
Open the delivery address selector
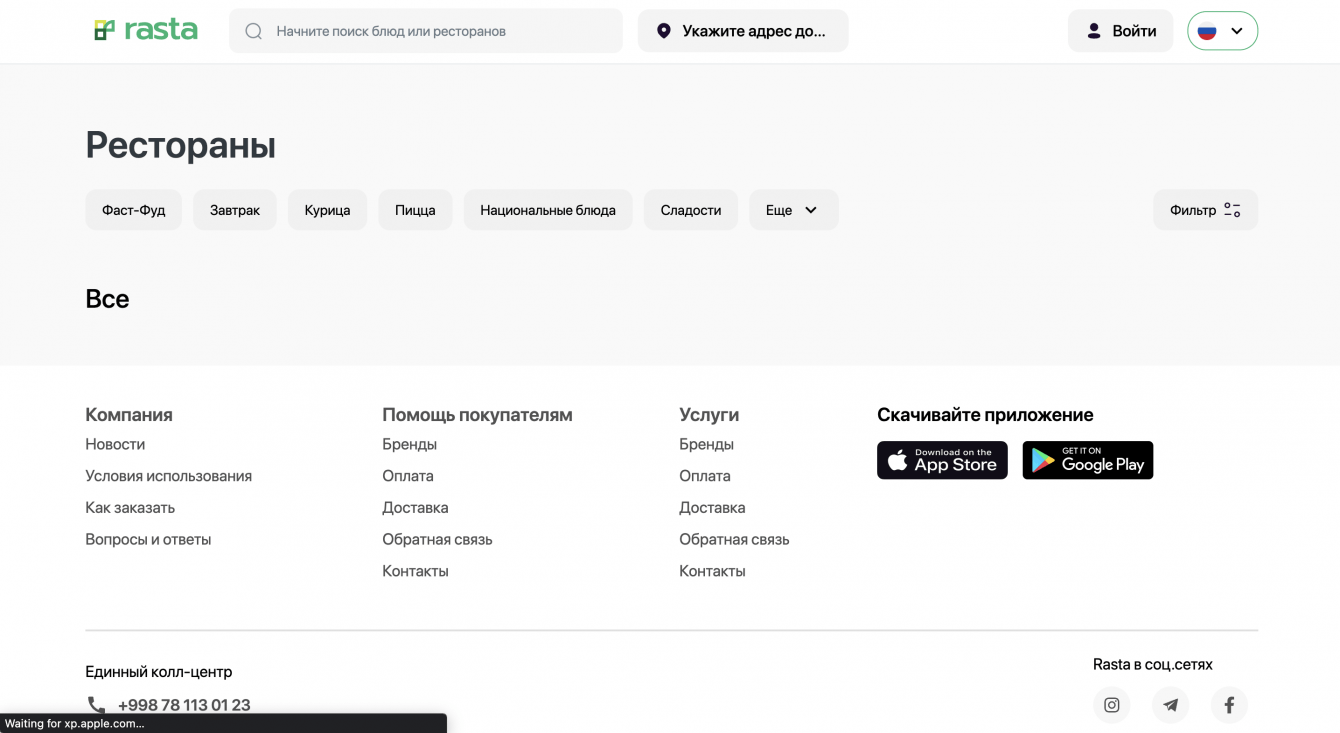(x=743, y=31)
